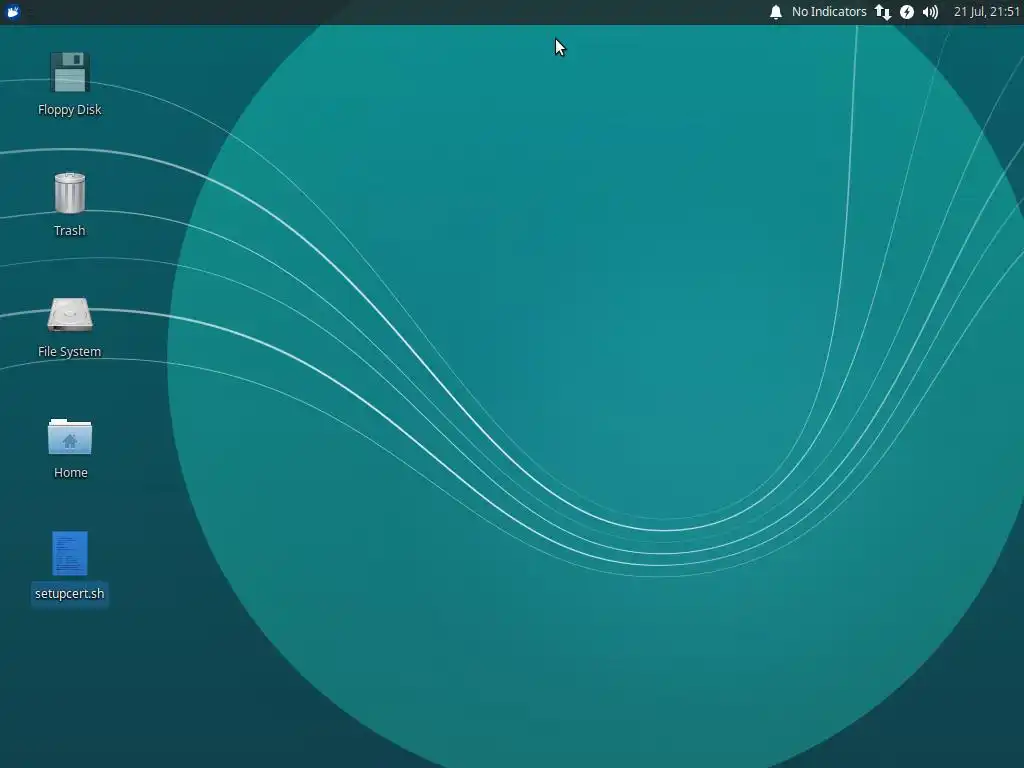Screen dimensions: 1024x768
Task: Click the 'File System' label text
Action: (69, 351)
